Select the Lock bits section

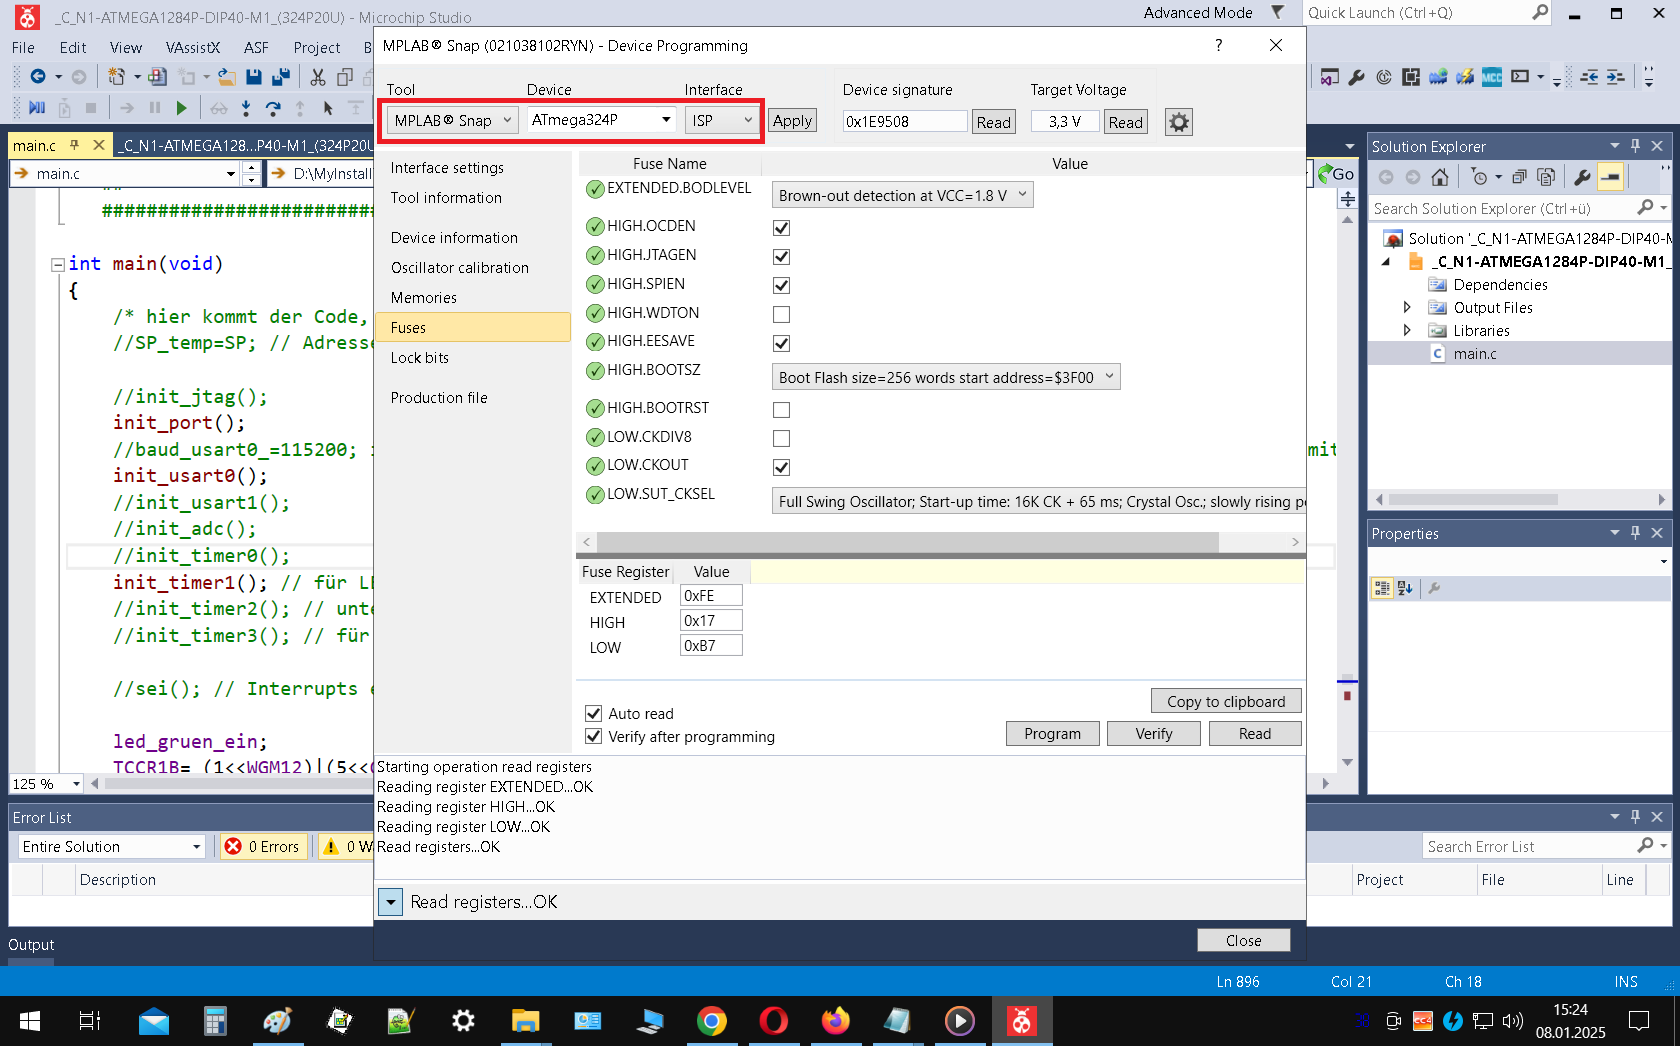pos(474,358)
